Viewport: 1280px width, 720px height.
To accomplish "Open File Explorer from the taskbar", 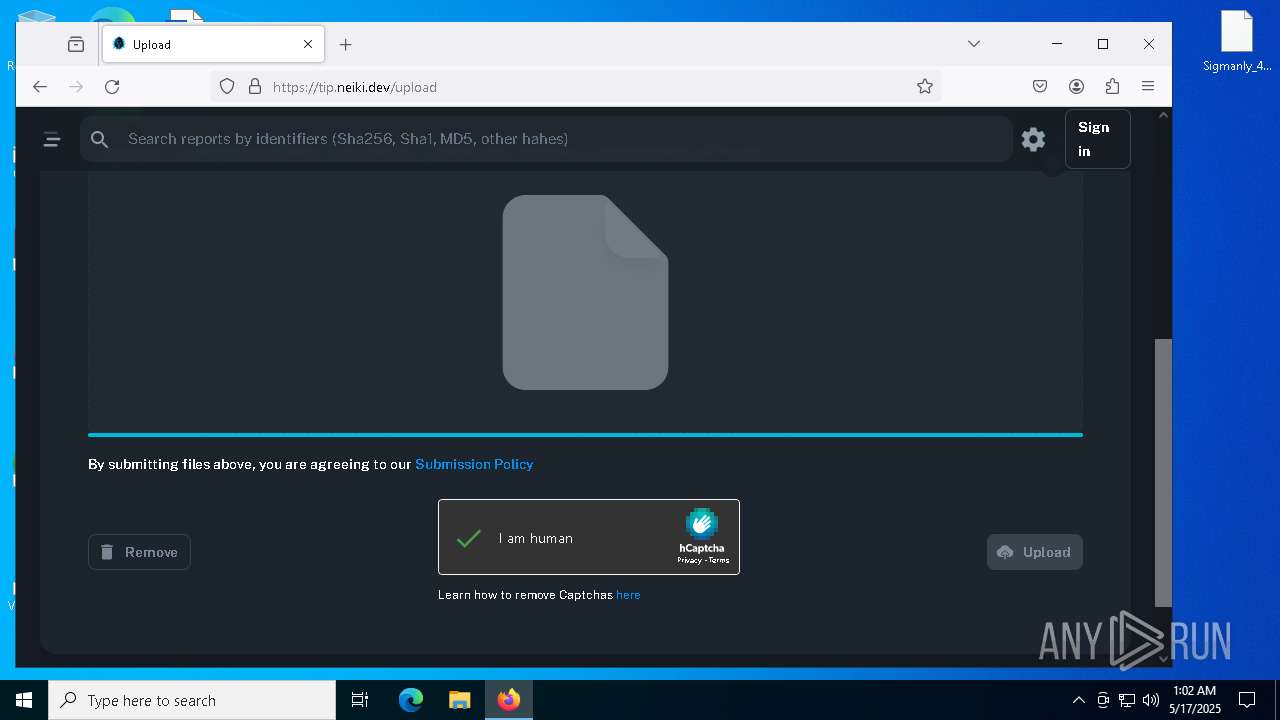I will click(x=459, y=700).
